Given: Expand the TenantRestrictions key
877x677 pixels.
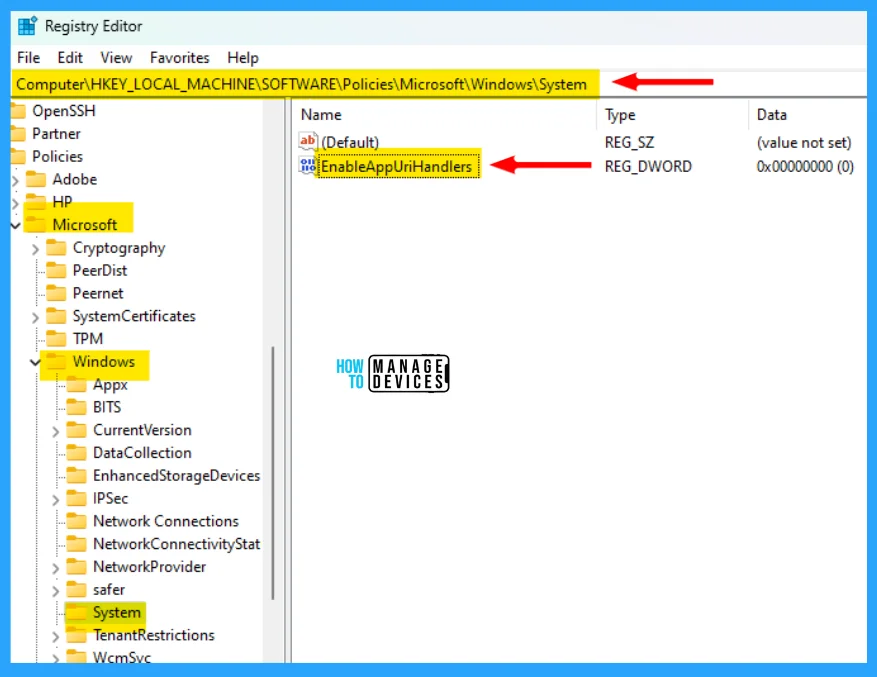Looking at the screenshot, I should coord(56,637).
